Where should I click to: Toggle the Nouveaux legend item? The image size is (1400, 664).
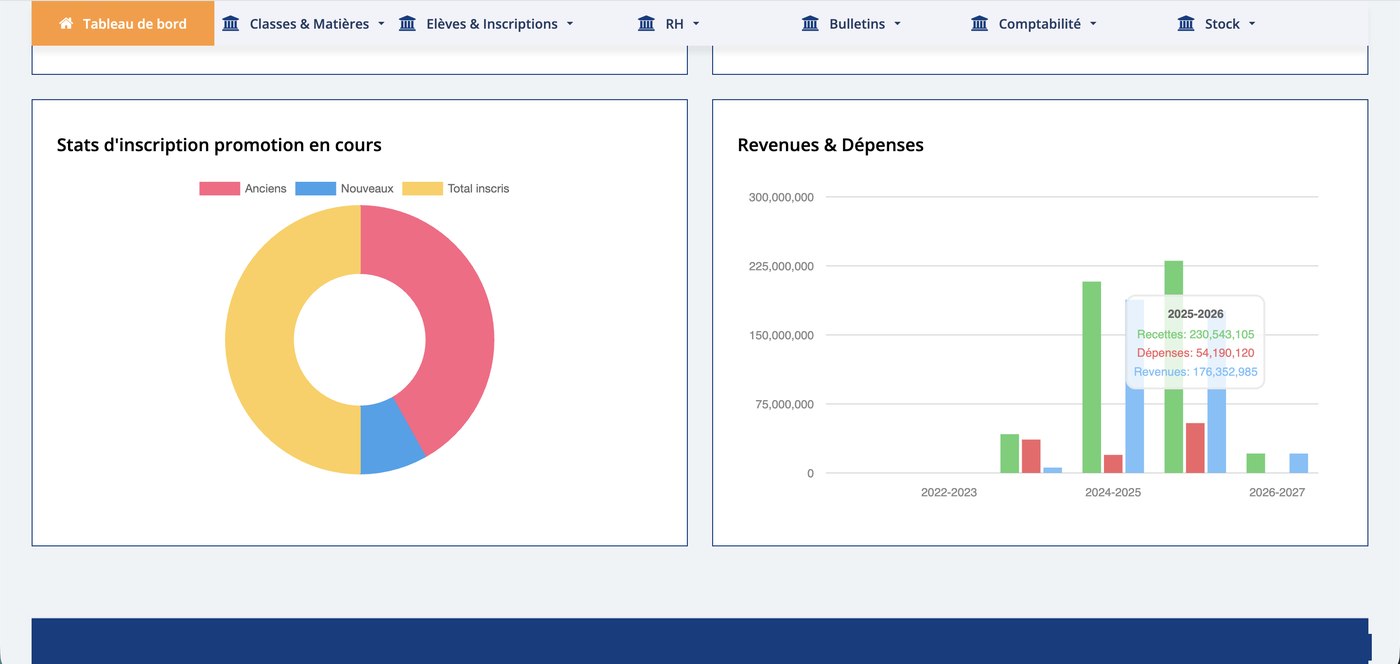(x=345, y=188)
